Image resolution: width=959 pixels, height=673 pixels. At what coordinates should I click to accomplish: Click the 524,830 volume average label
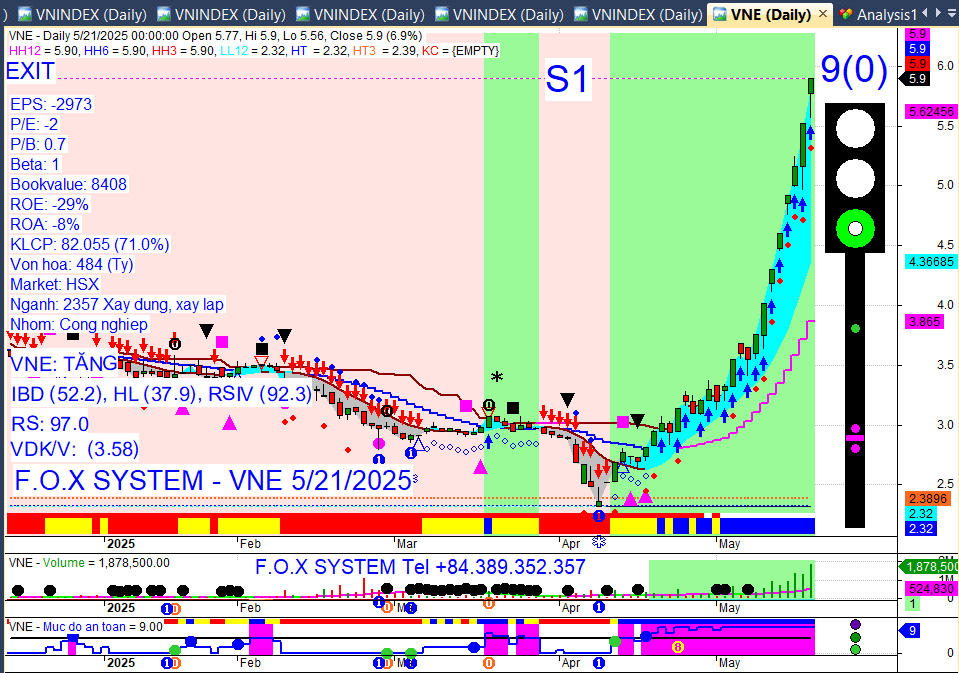931,589
